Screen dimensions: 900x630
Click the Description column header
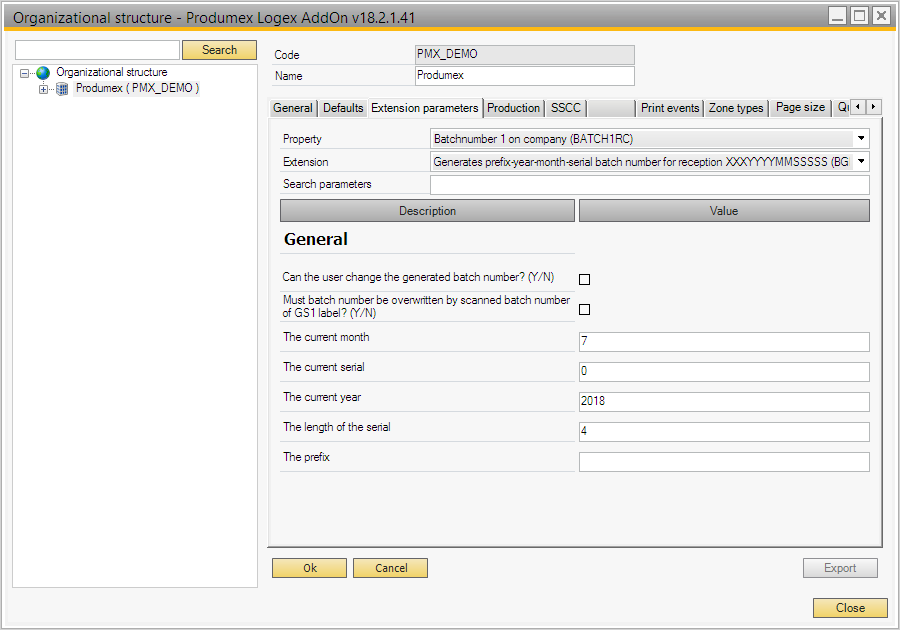(427, 211)
